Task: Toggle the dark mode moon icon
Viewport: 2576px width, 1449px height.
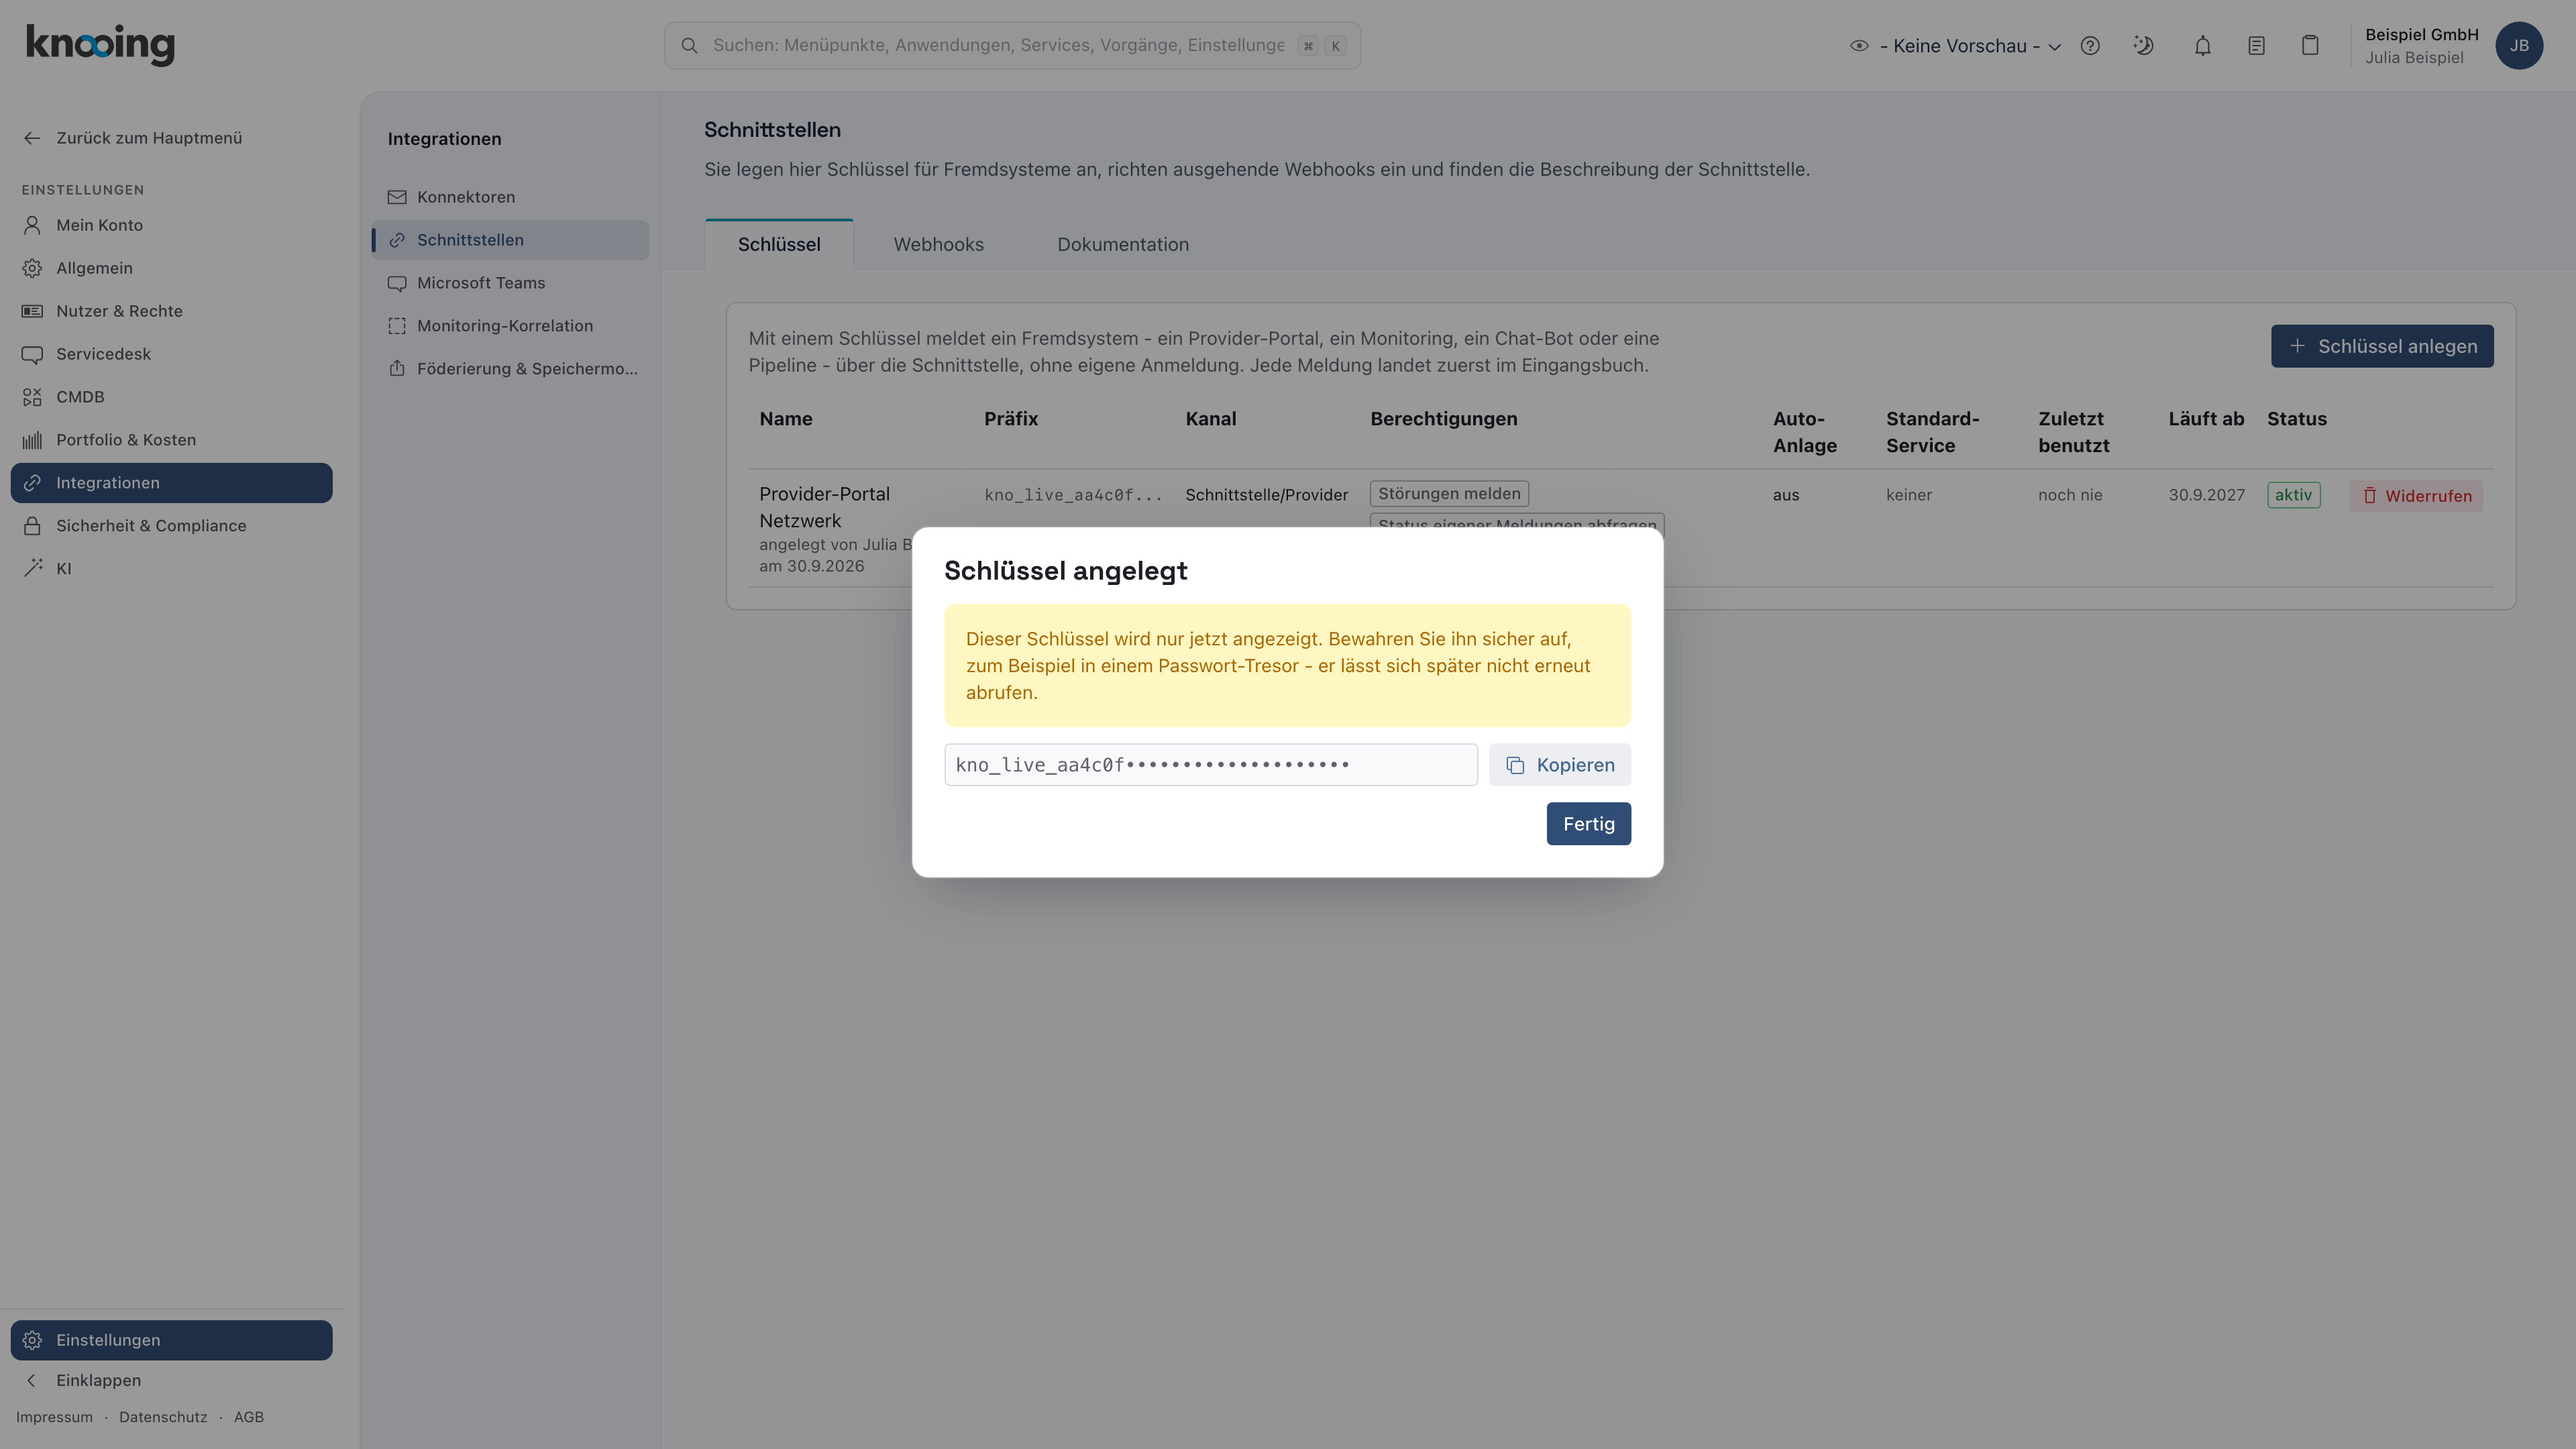Action: (x=2143, y=46)
